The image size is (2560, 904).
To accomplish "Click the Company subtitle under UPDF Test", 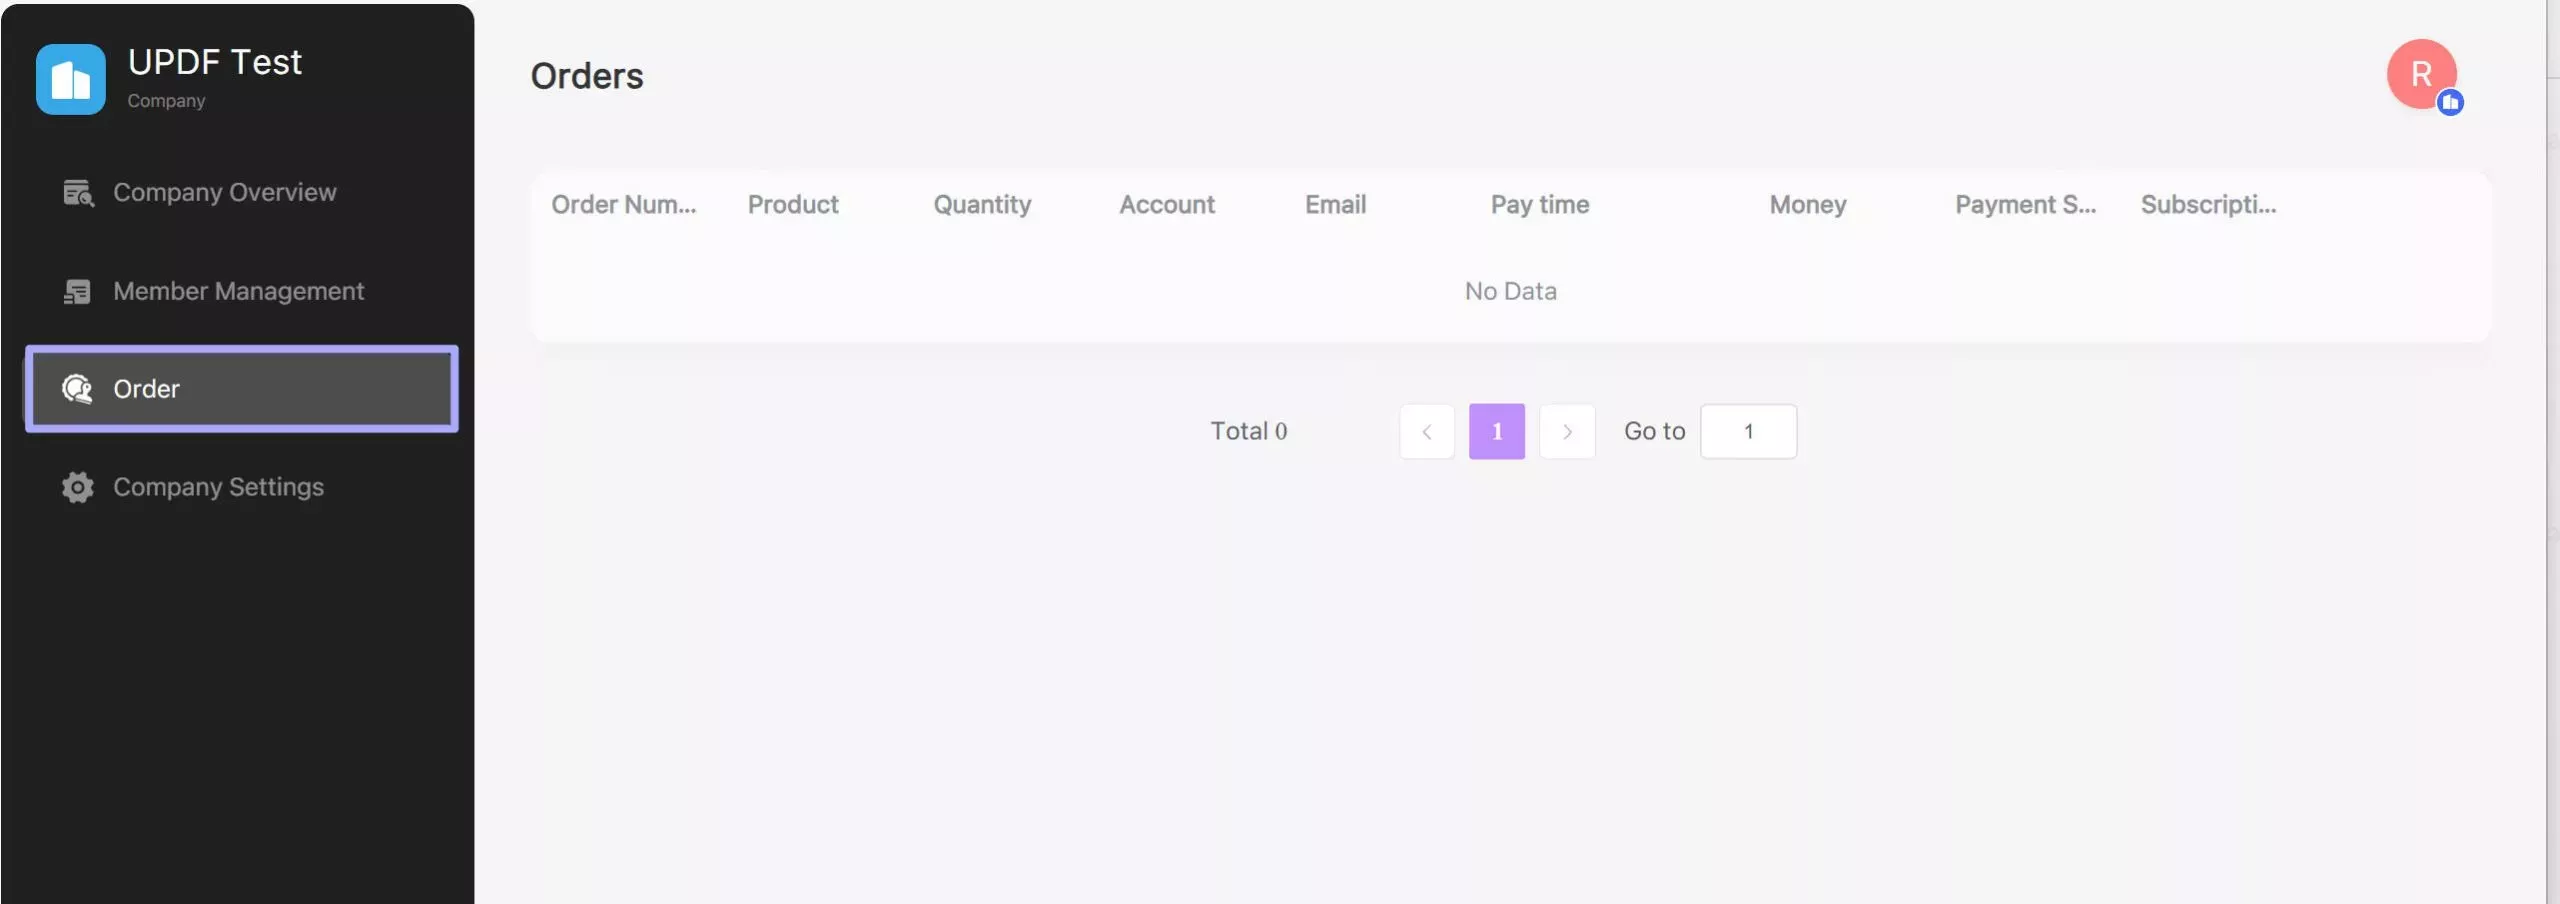I will pos(166,101).
